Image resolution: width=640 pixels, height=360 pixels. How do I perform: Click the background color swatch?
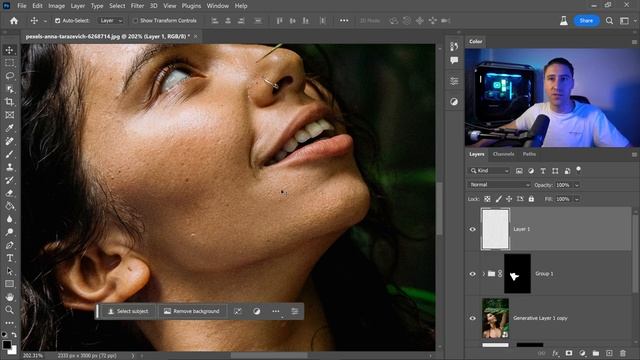click(x=13, y=350)
